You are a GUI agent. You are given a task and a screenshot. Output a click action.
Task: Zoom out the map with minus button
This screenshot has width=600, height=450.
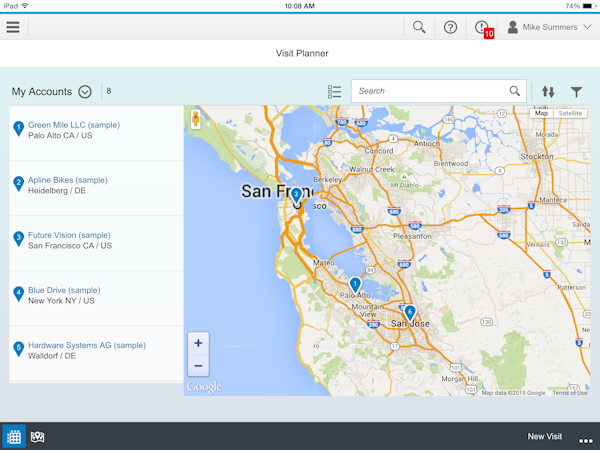click(x=198, y=366)
